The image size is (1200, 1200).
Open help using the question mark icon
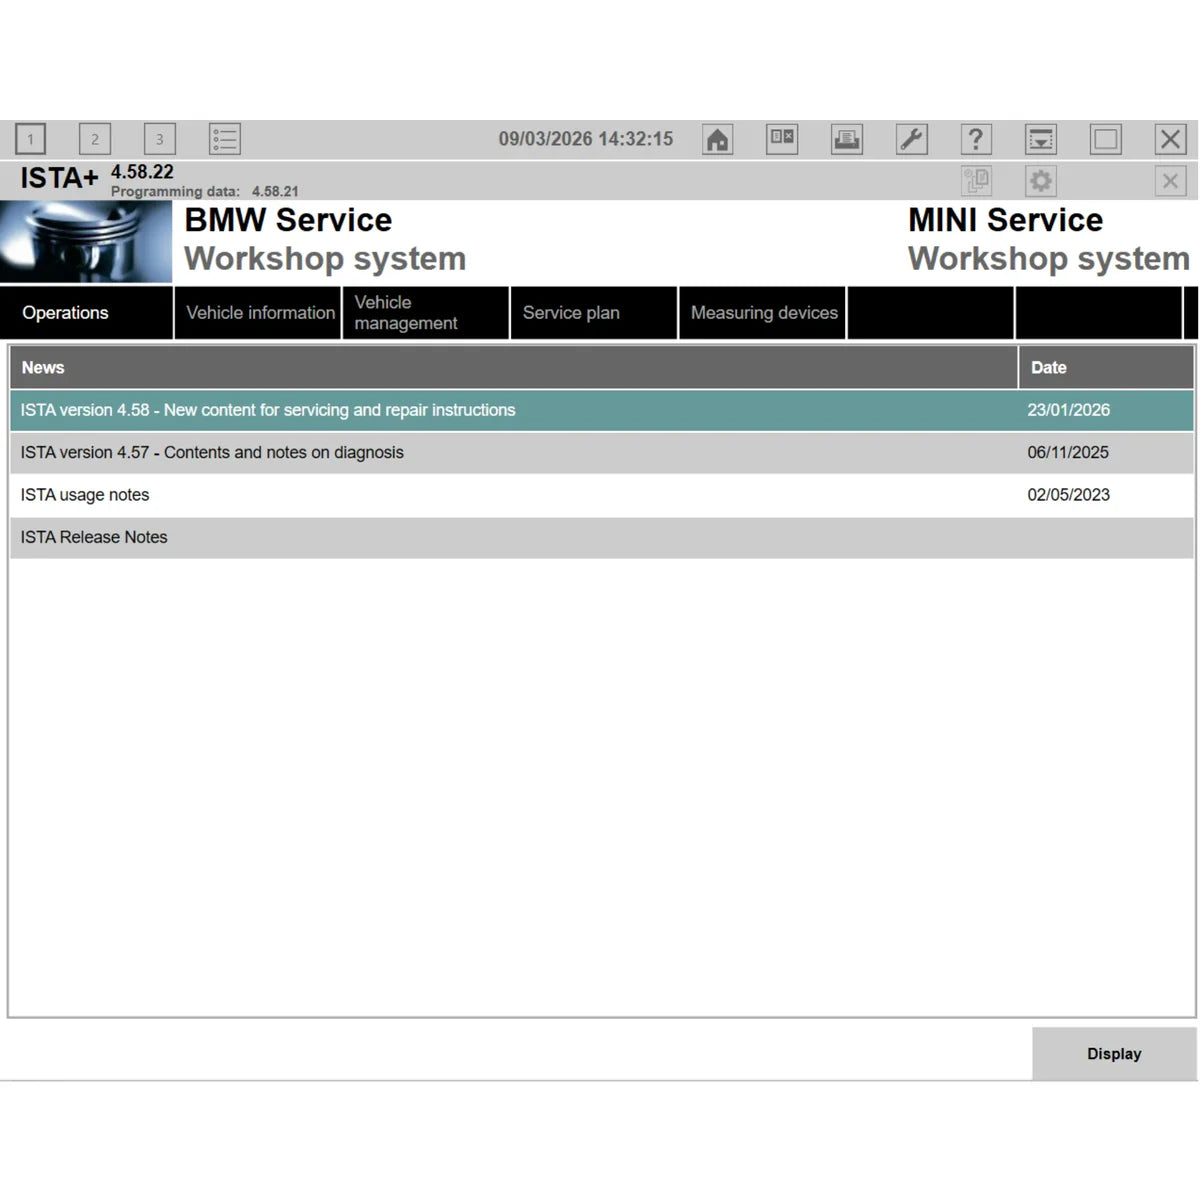[975, 139]
